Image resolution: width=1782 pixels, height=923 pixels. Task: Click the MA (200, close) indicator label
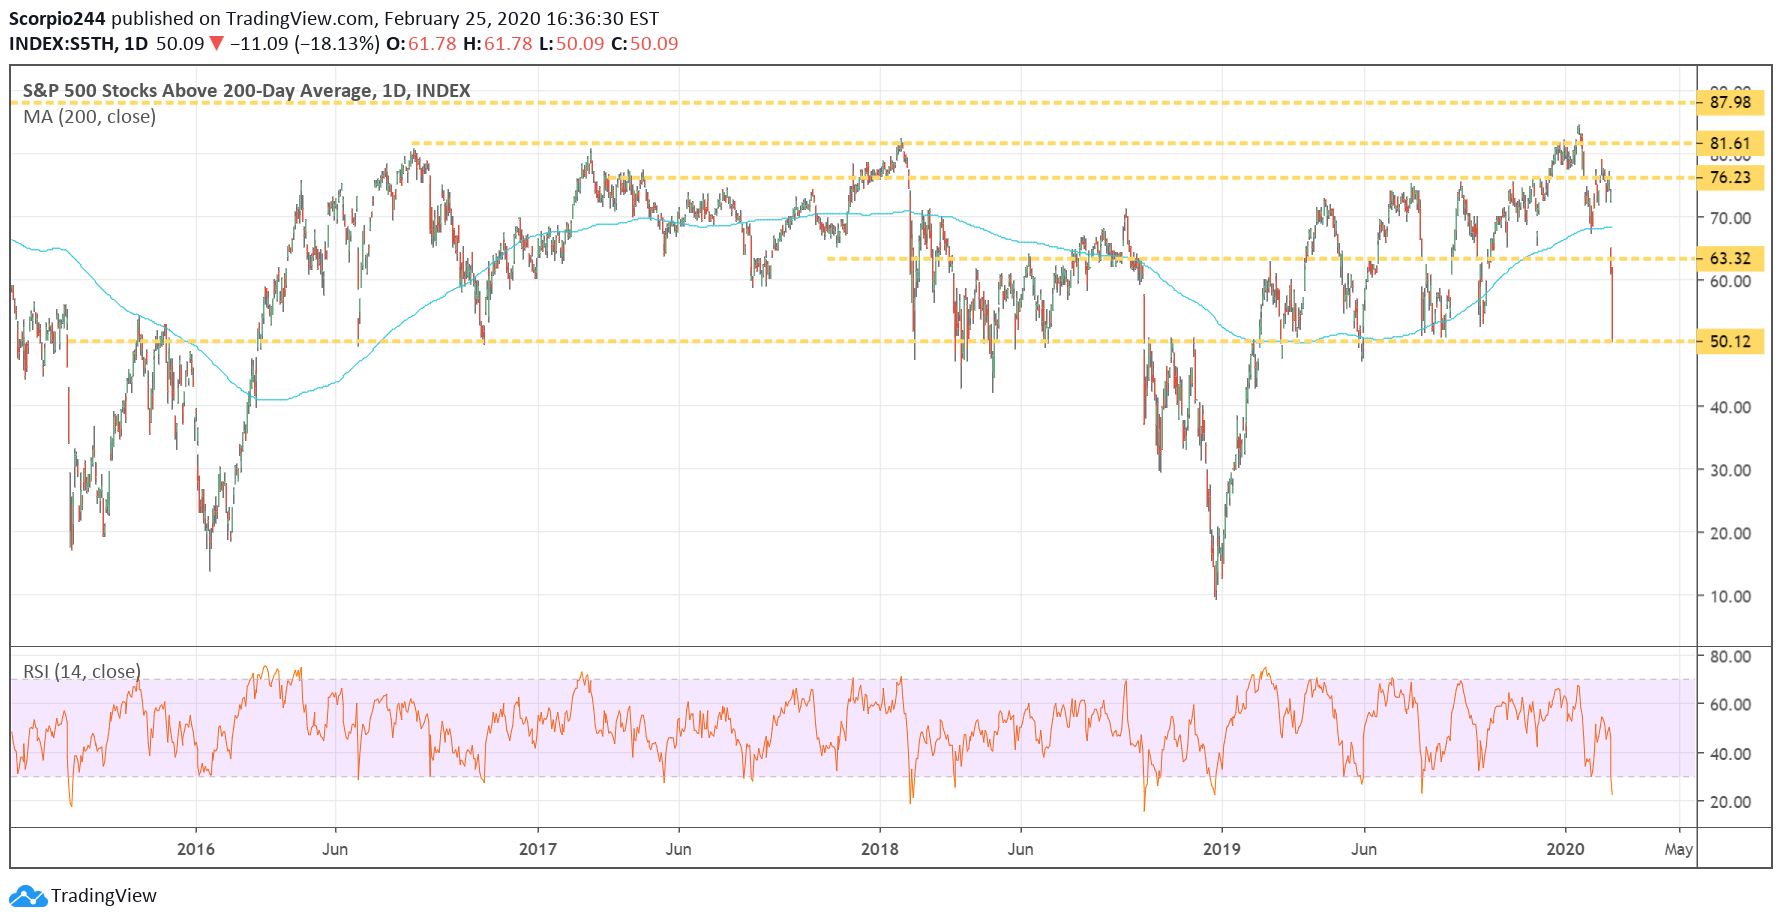90,116
